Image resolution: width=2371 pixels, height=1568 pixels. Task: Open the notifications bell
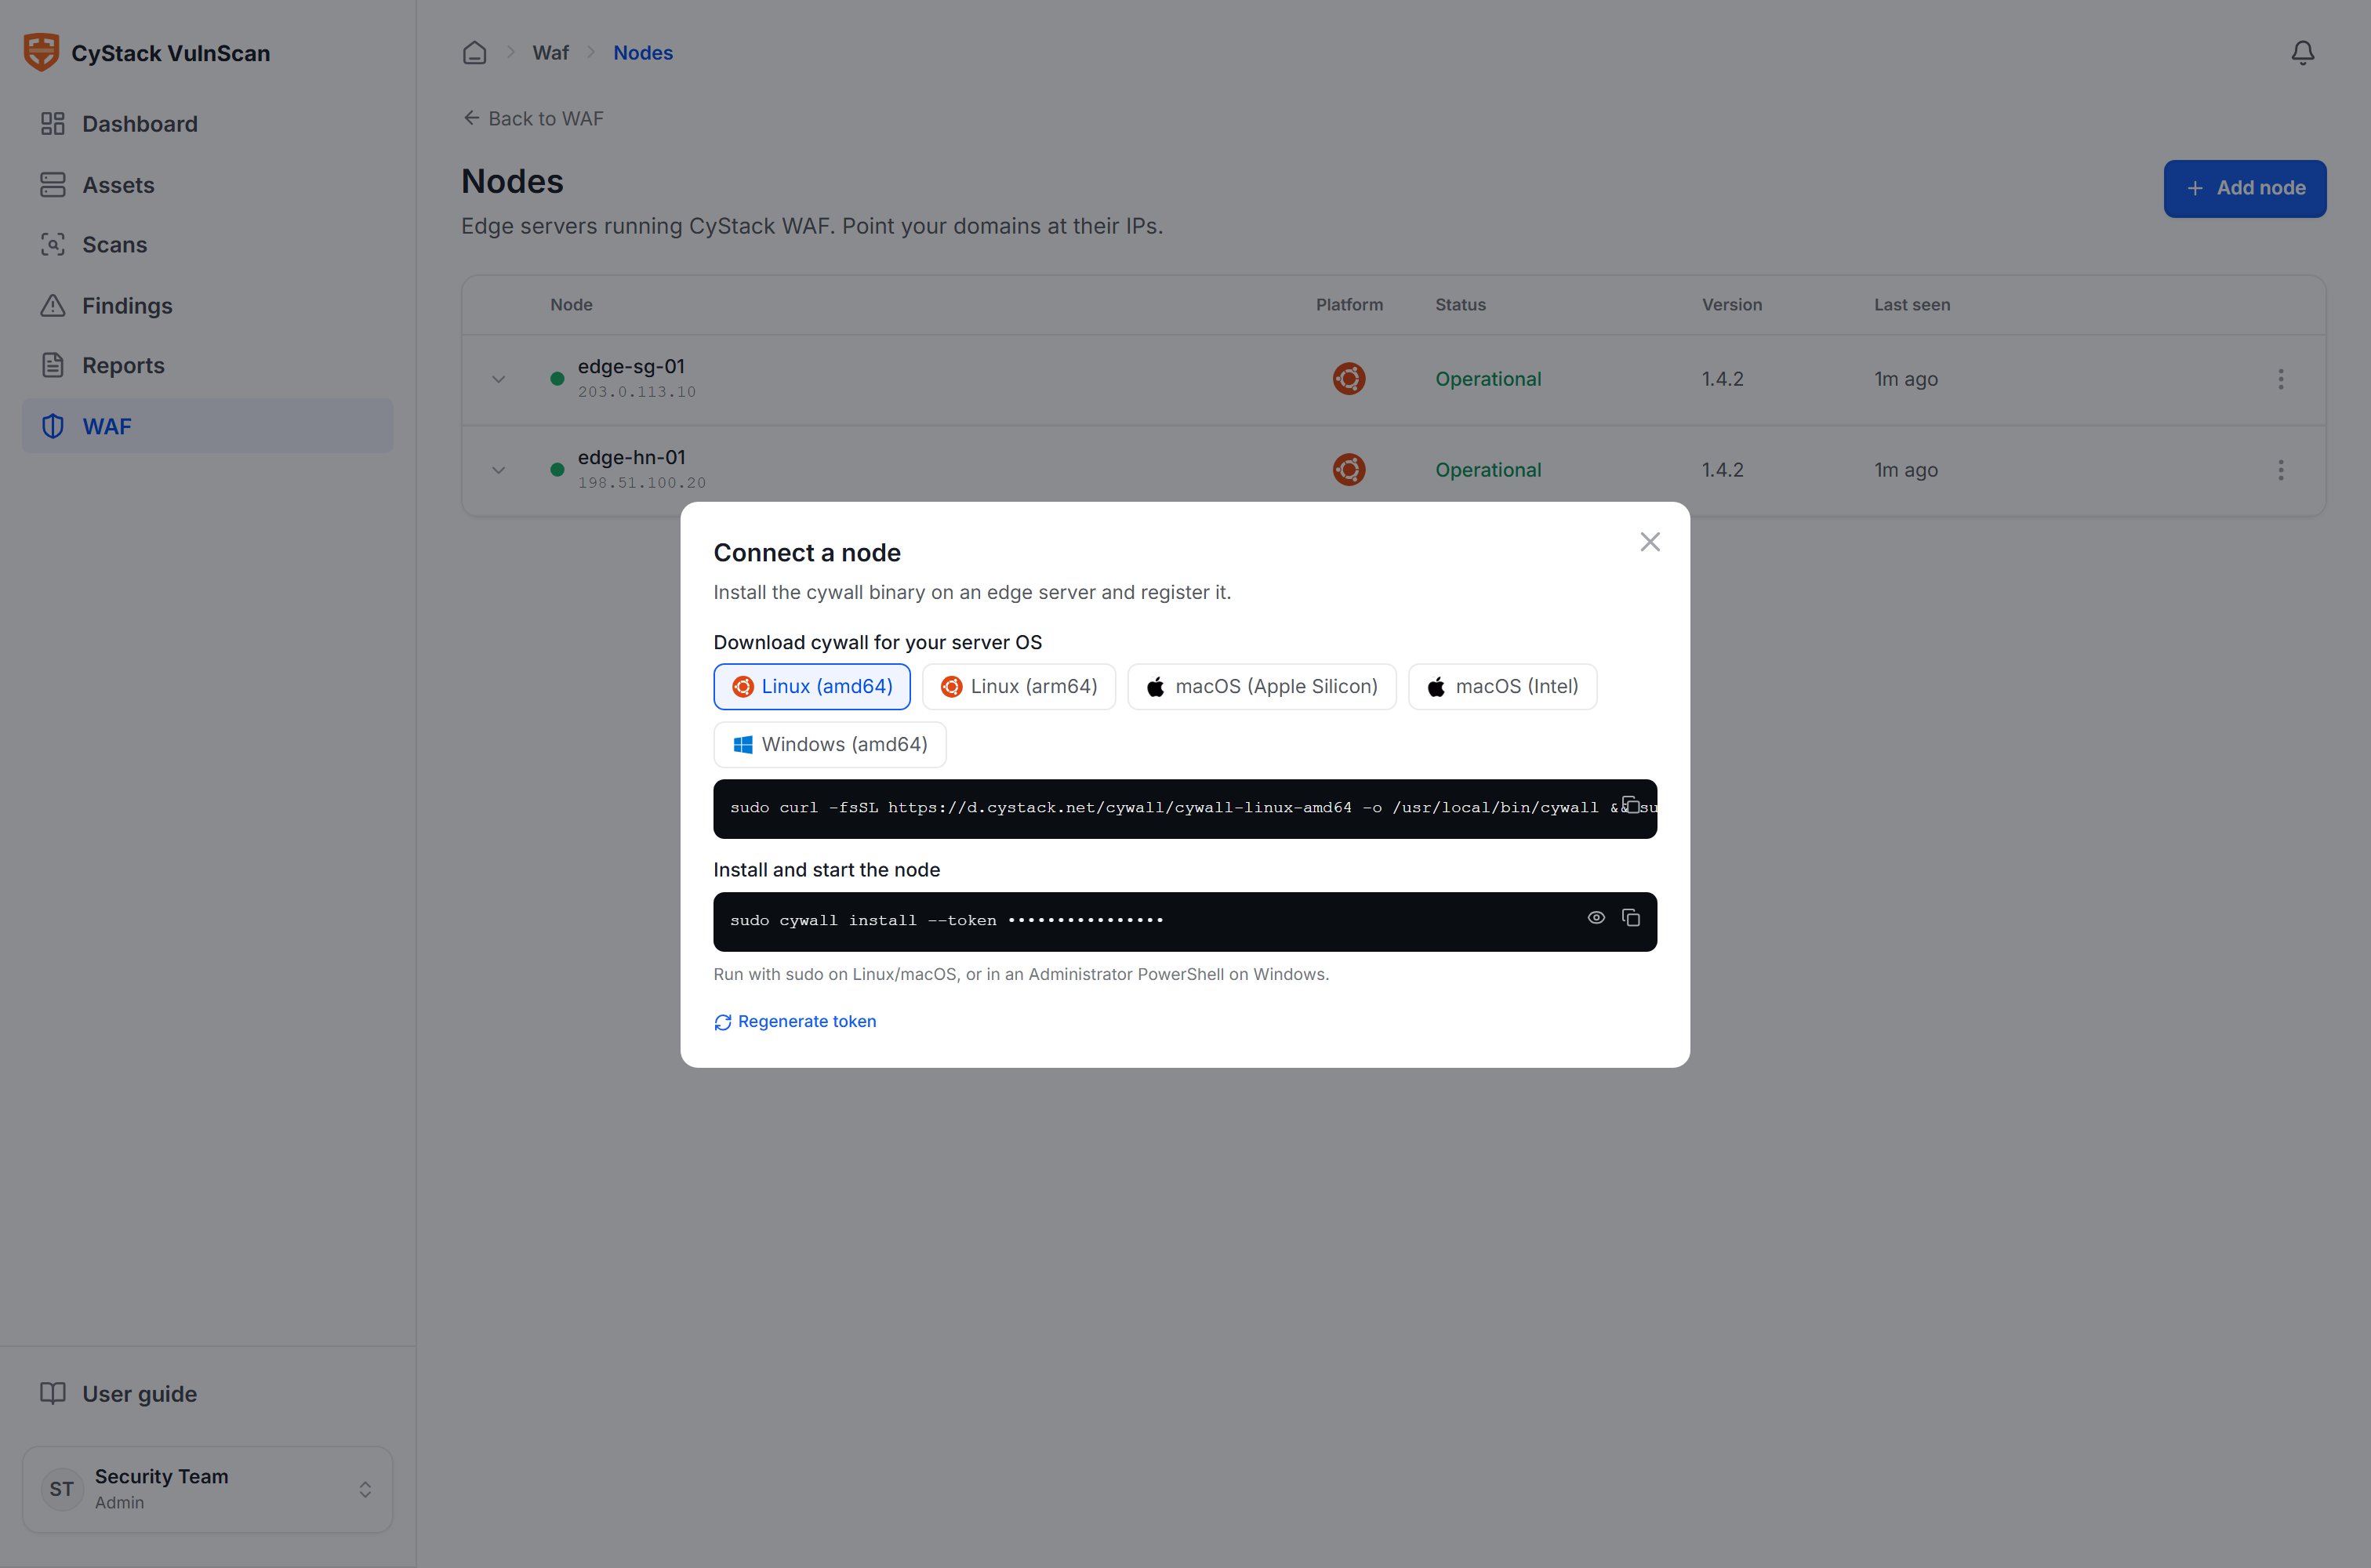click(x=2303, y=53)
